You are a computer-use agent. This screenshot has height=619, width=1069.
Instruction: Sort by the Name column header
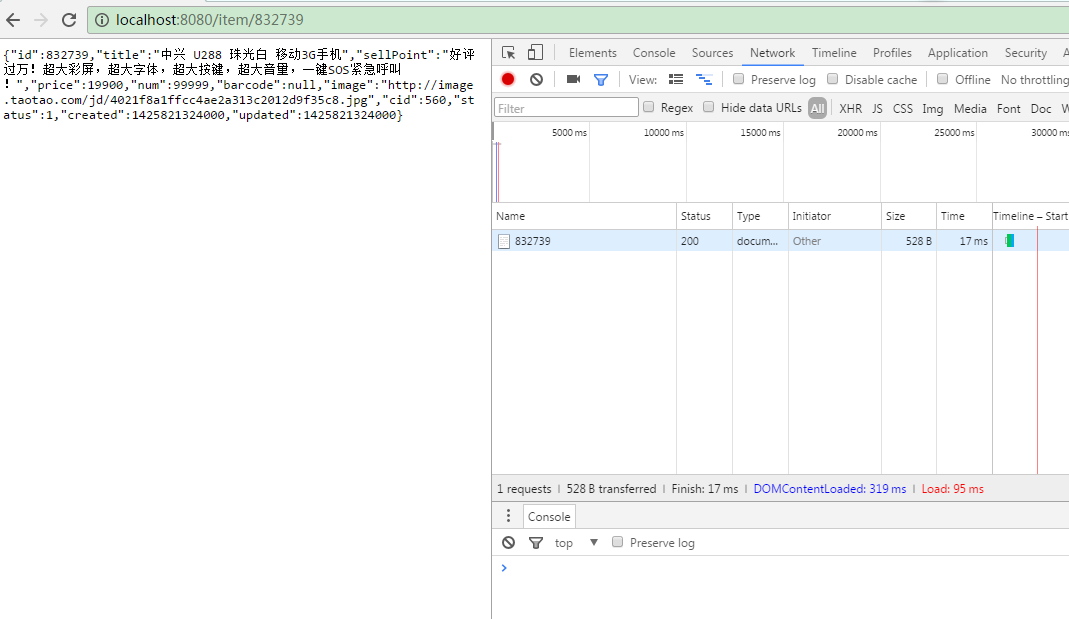coord(584,216)
